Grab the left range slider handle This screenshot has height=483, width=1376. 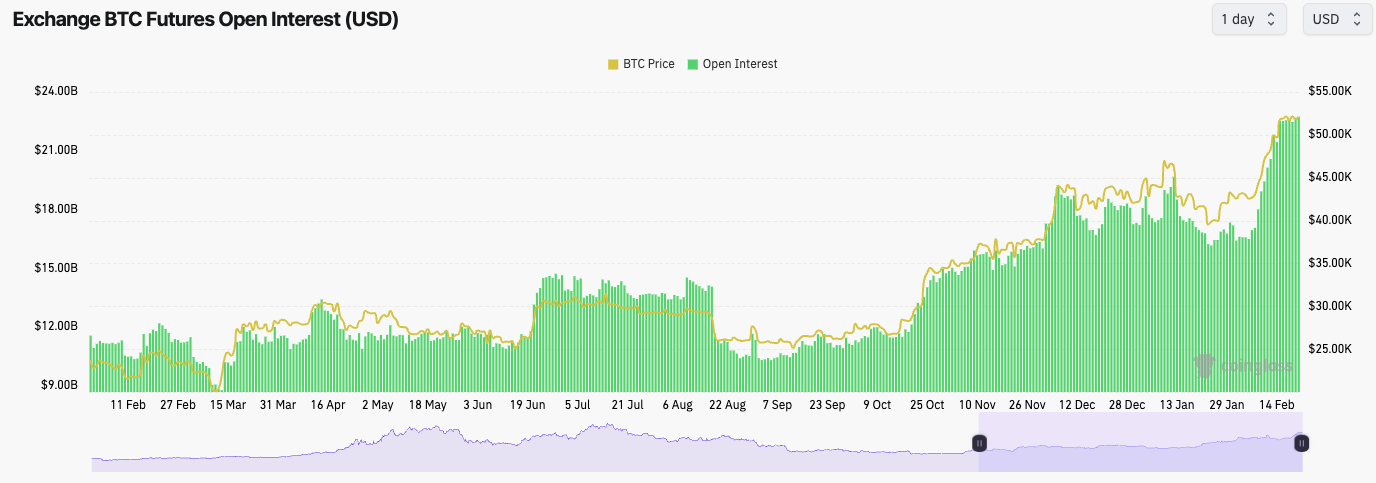tap(980, 443)
